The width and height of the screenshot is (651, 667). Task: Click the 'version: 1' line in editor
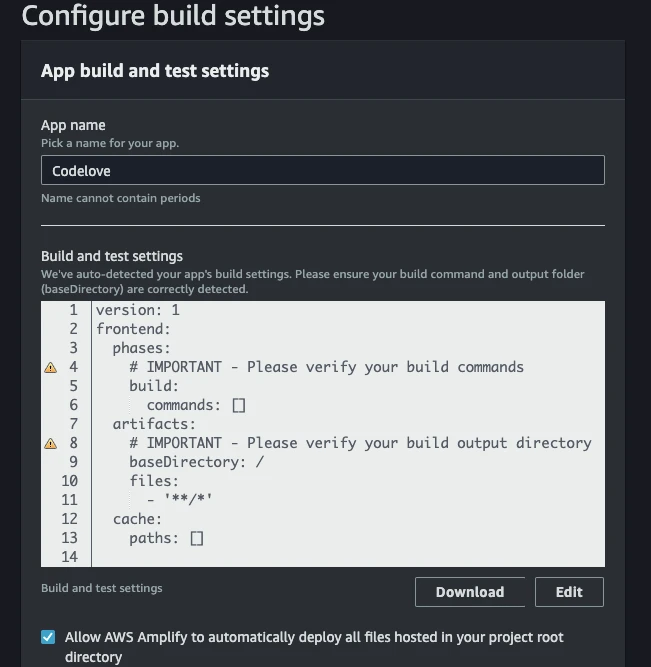point(138,311)
